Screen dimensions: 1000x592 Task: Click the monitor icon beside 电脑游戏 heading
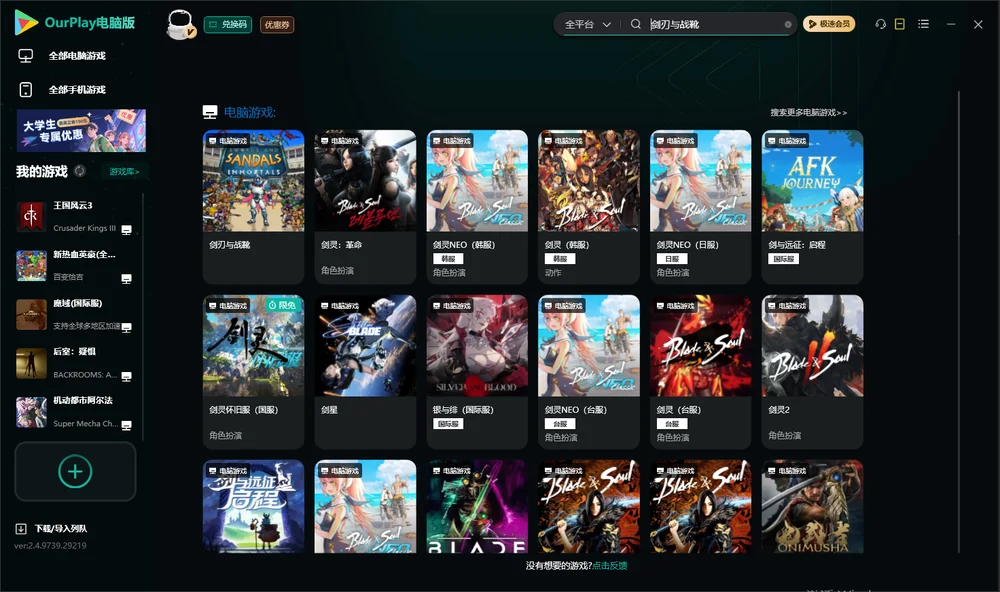coord(210,112)
